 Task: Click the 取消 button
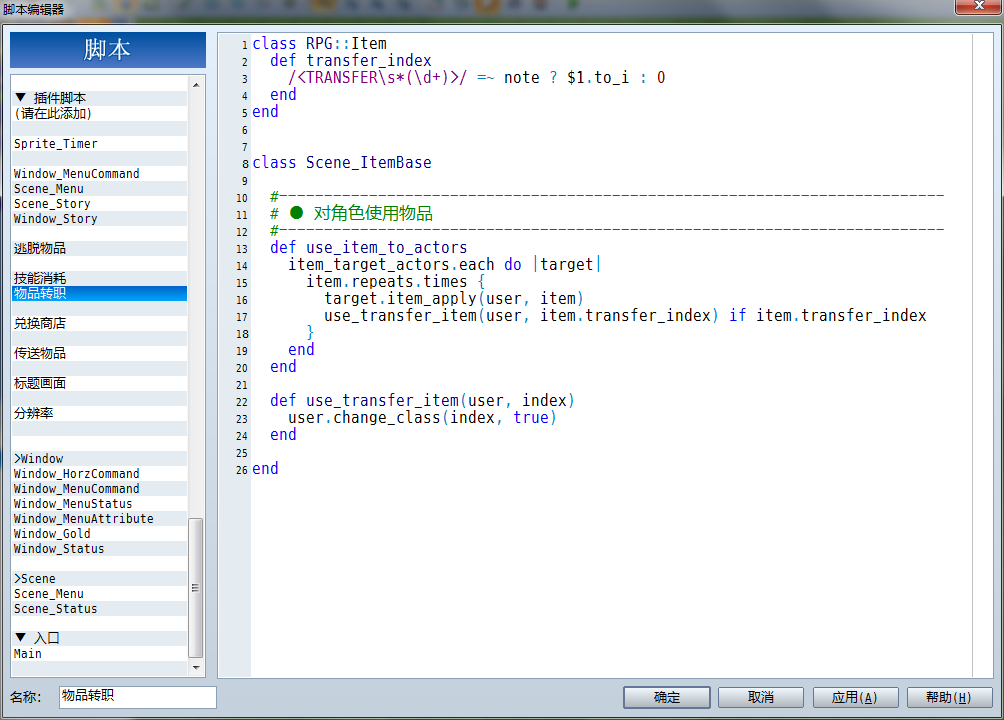(761, 697)
